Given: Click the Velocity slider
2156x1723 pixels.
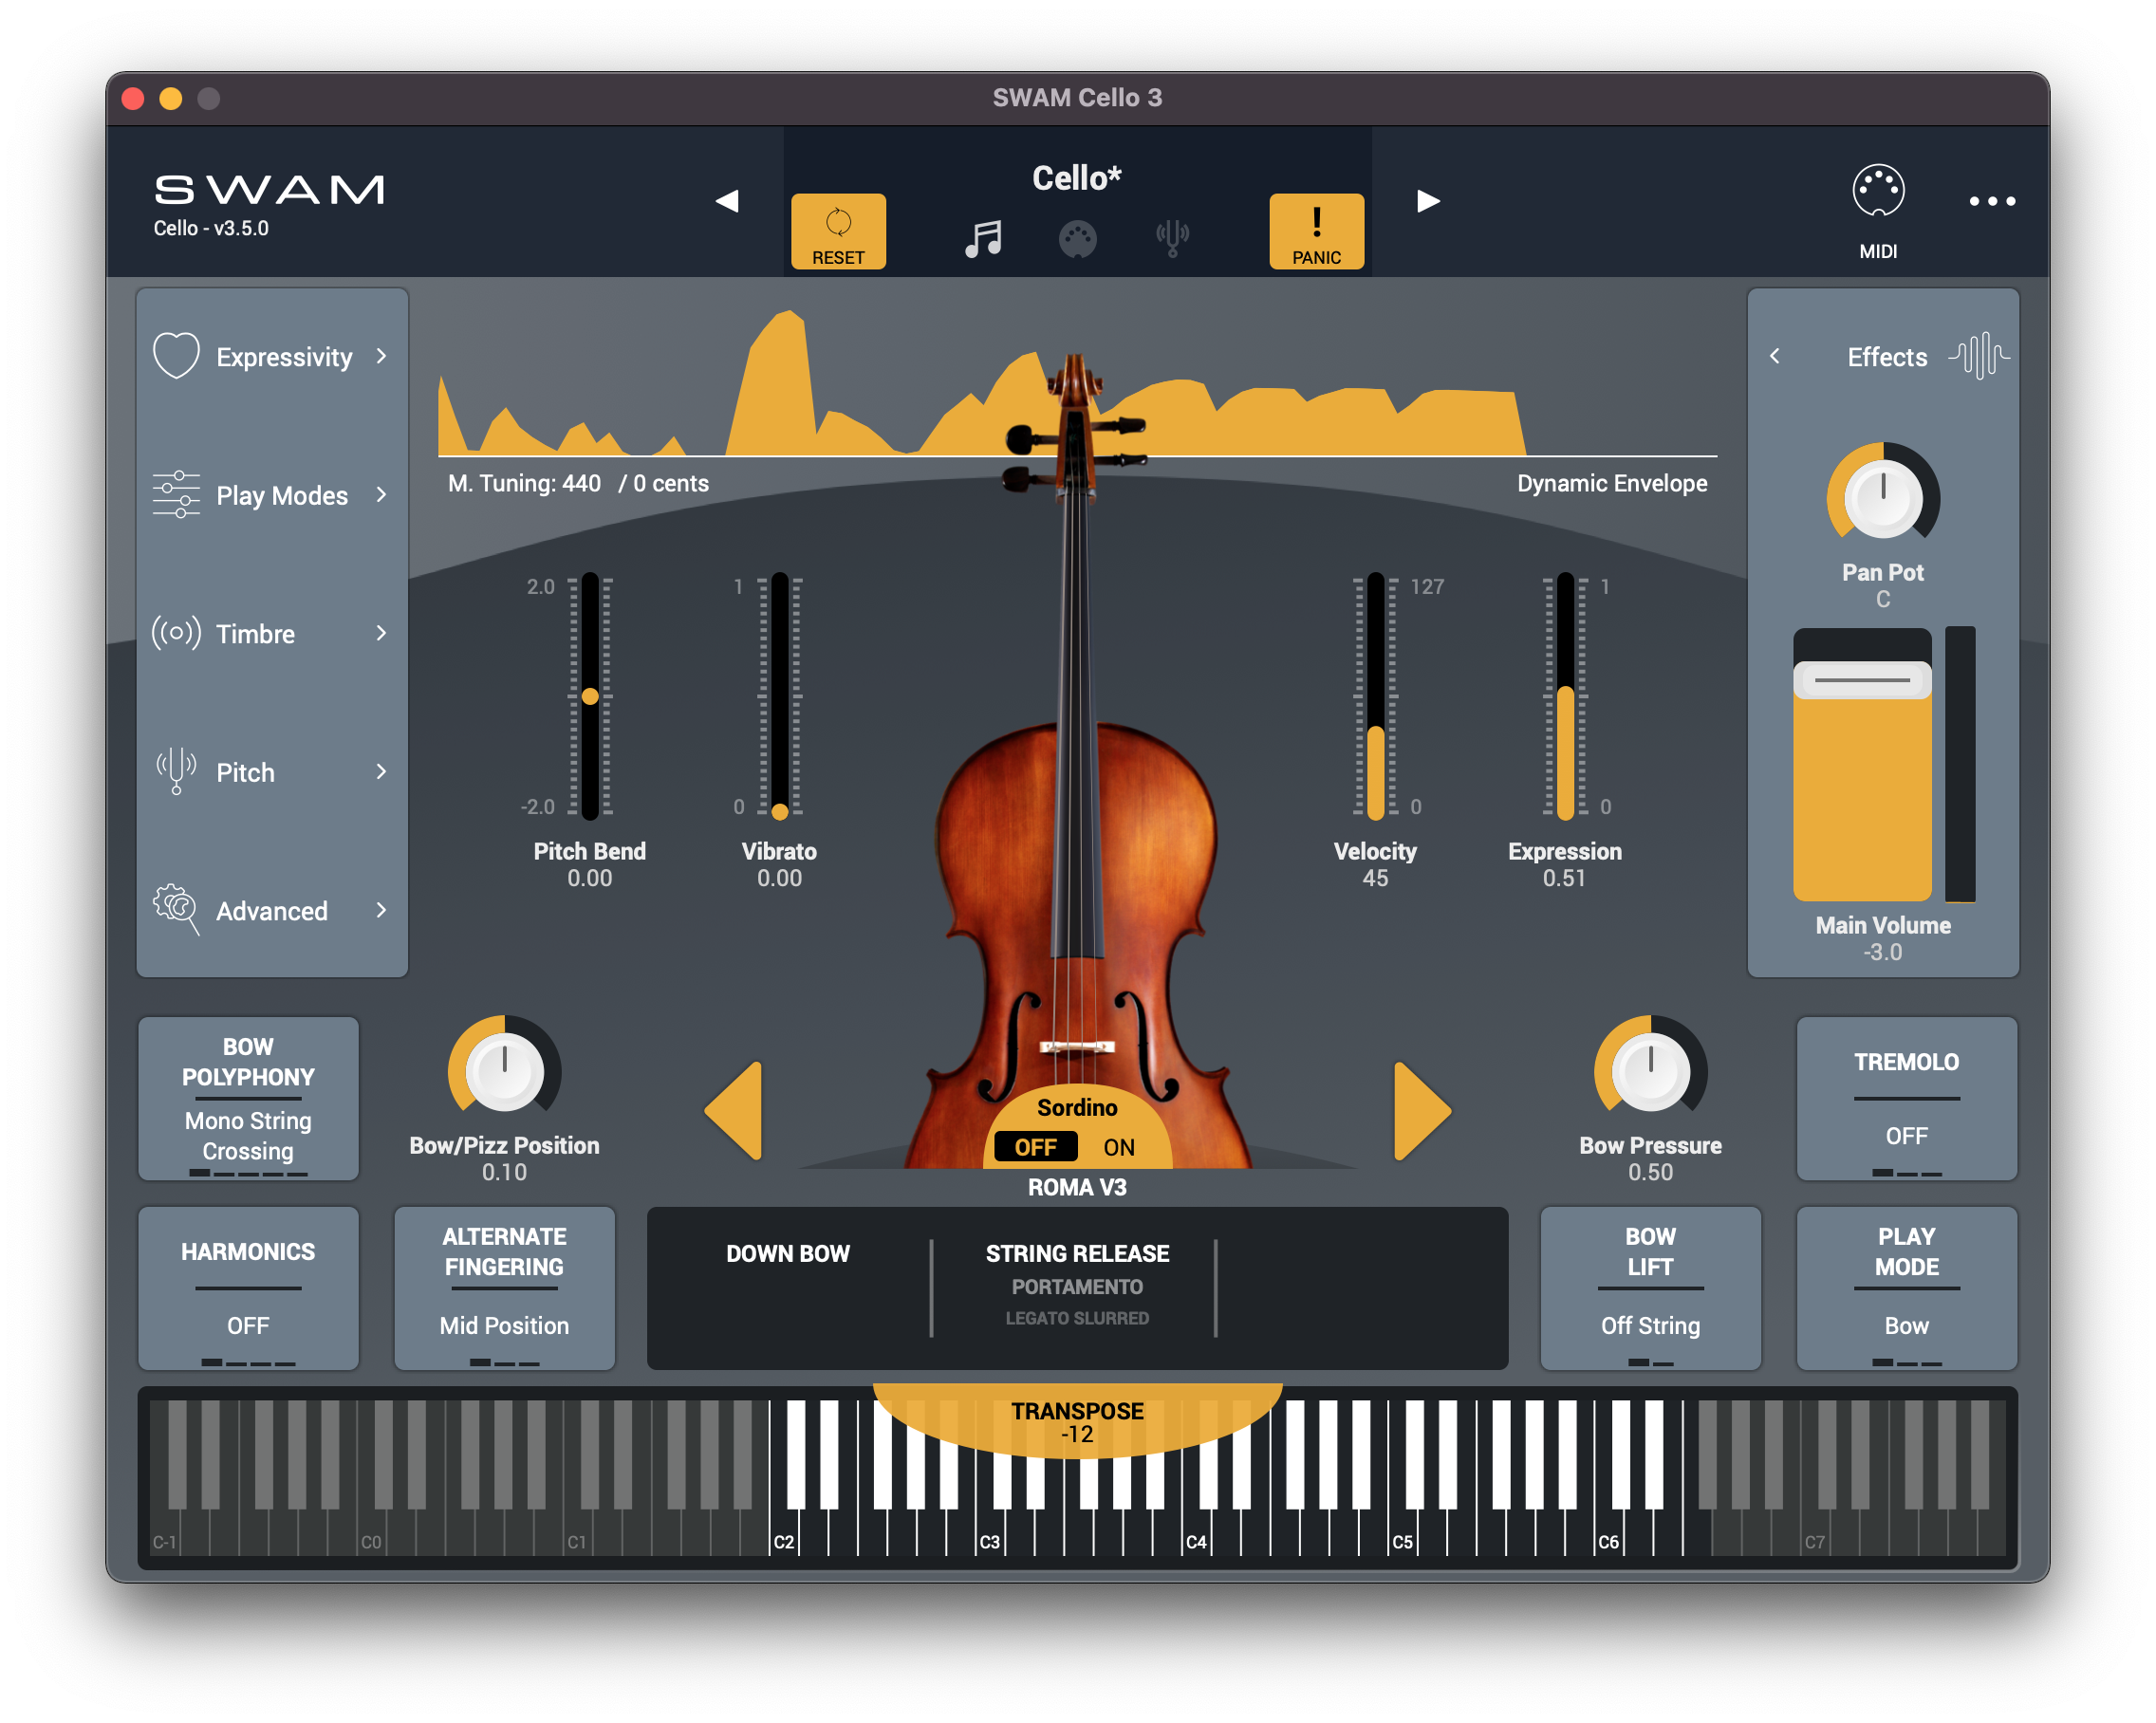Looking at the screenshot, I should pyautogui.click(x=1375, y=696).
